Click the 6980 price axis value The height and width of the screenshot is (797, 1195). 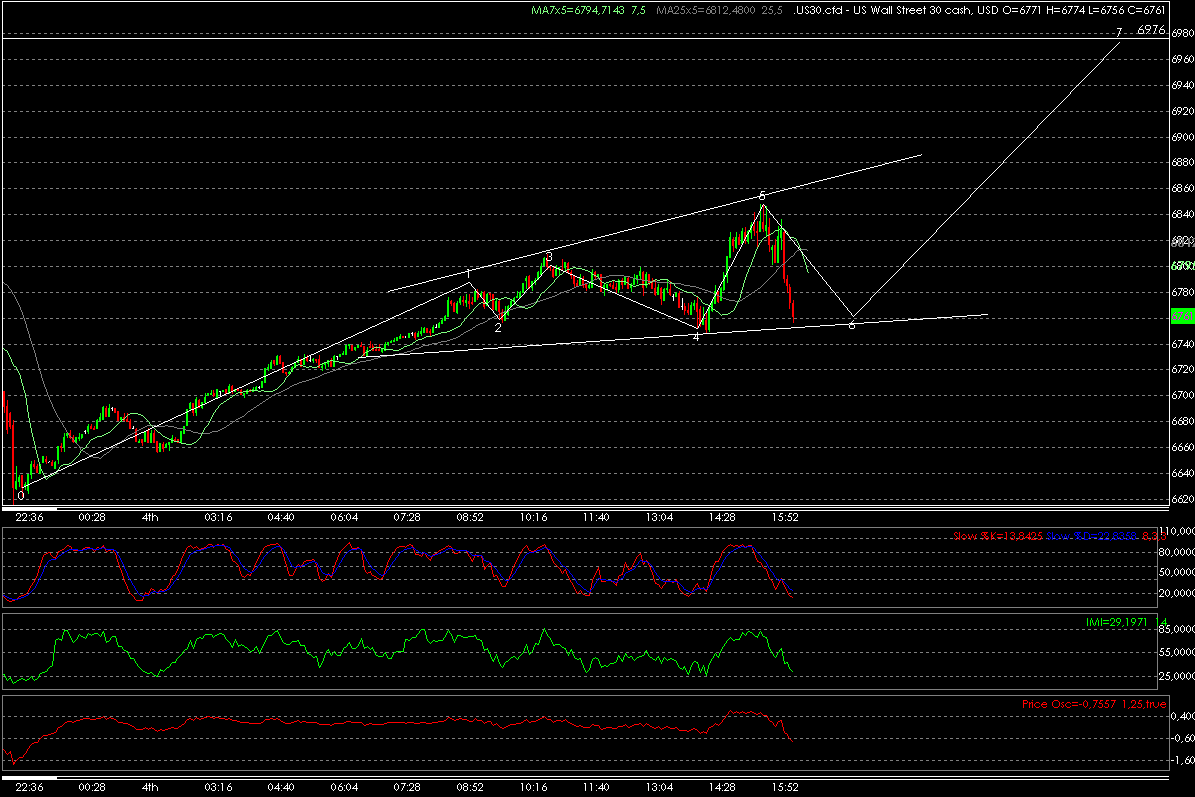pos(1183,33)
